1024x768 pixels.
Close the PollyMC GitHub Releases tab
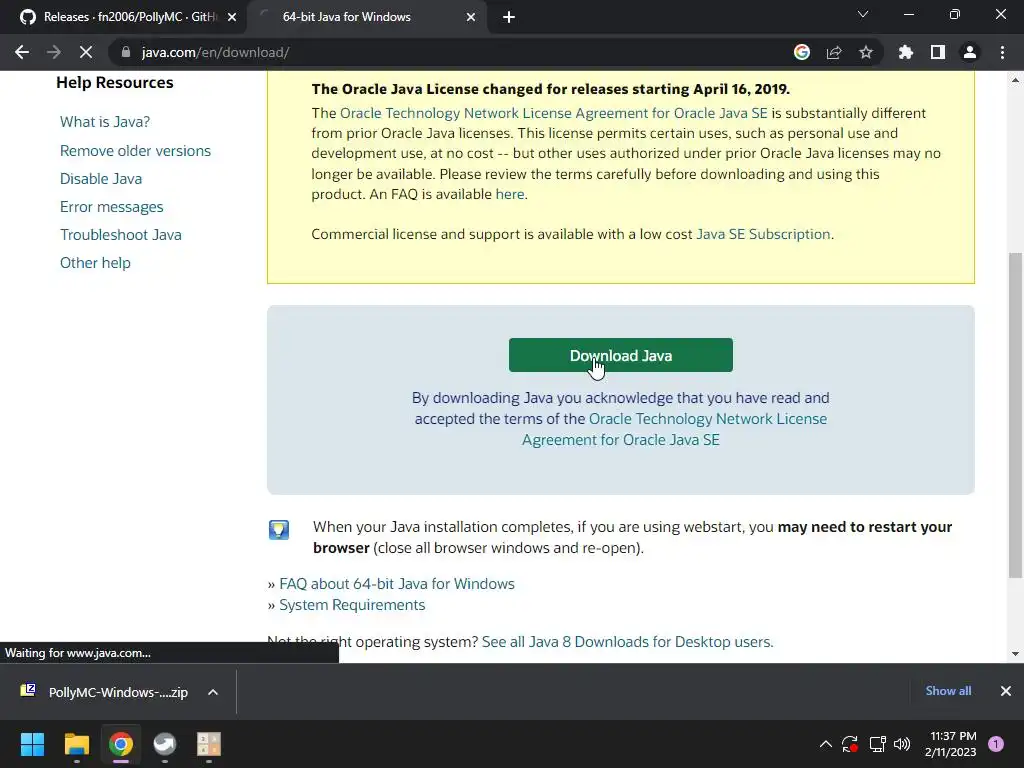pyautogui.click(x=232, y=17)
